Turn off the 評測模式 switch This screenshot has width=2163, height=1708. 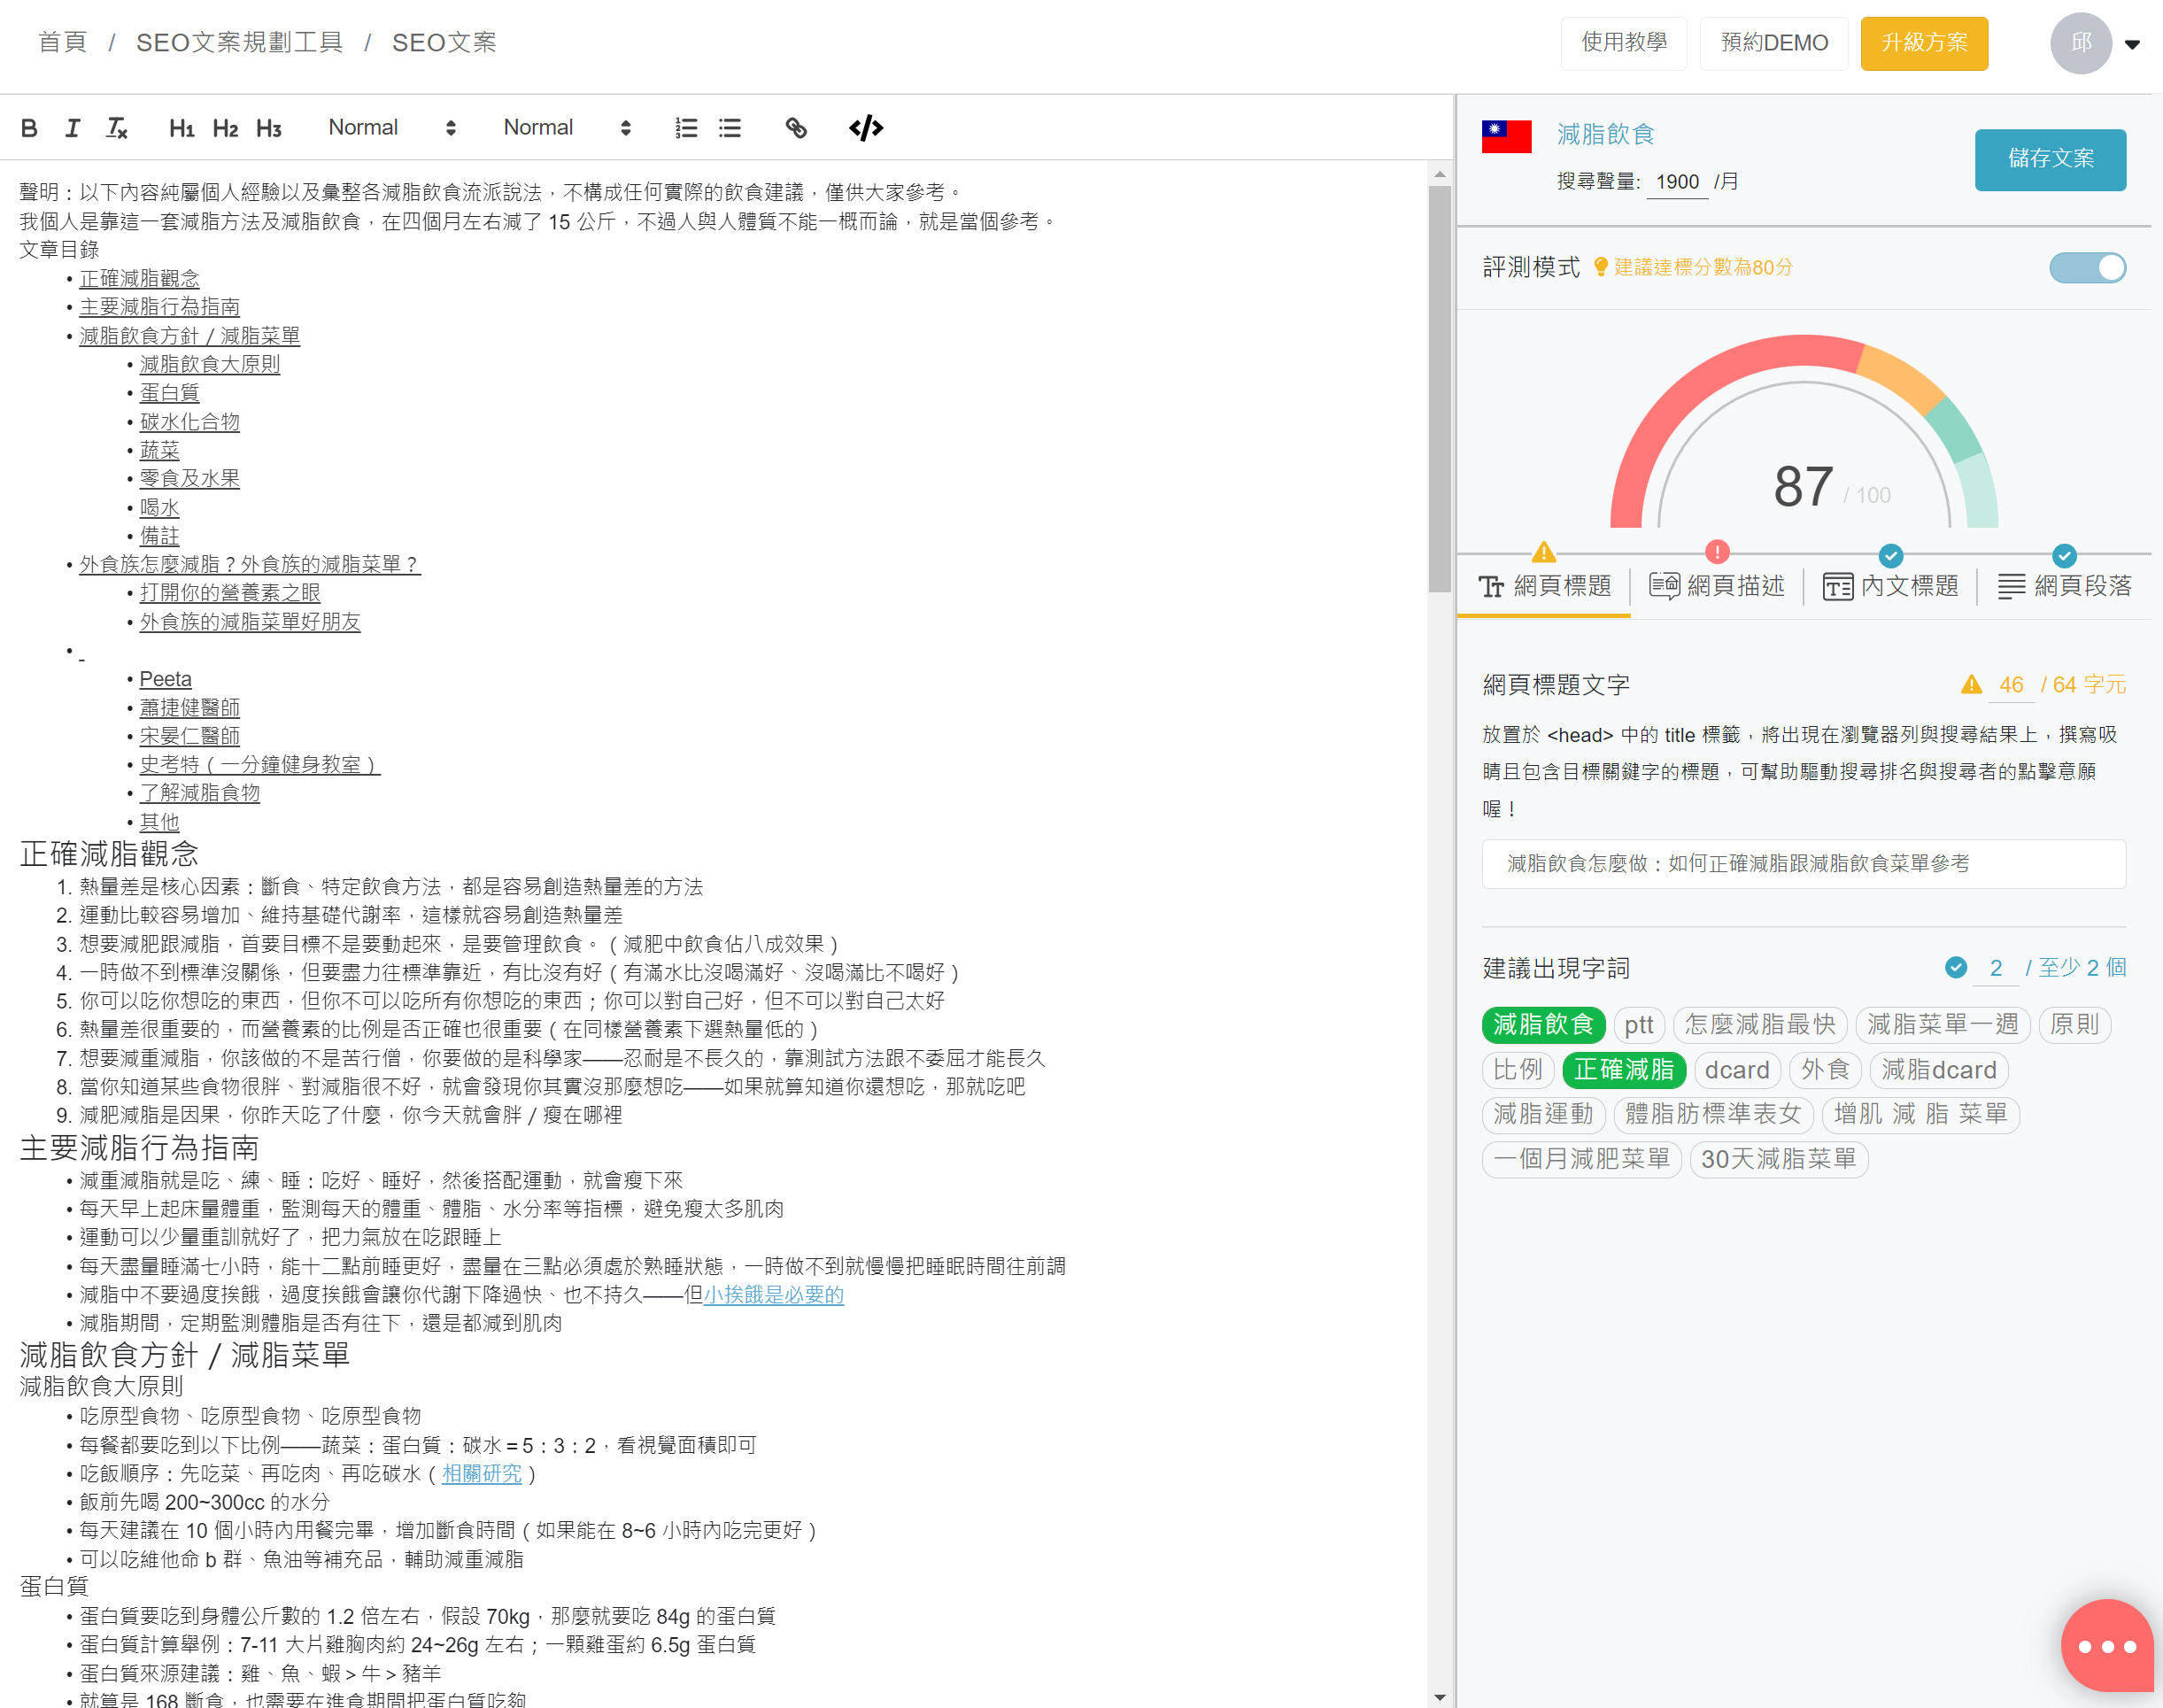tap(2087, 268)
